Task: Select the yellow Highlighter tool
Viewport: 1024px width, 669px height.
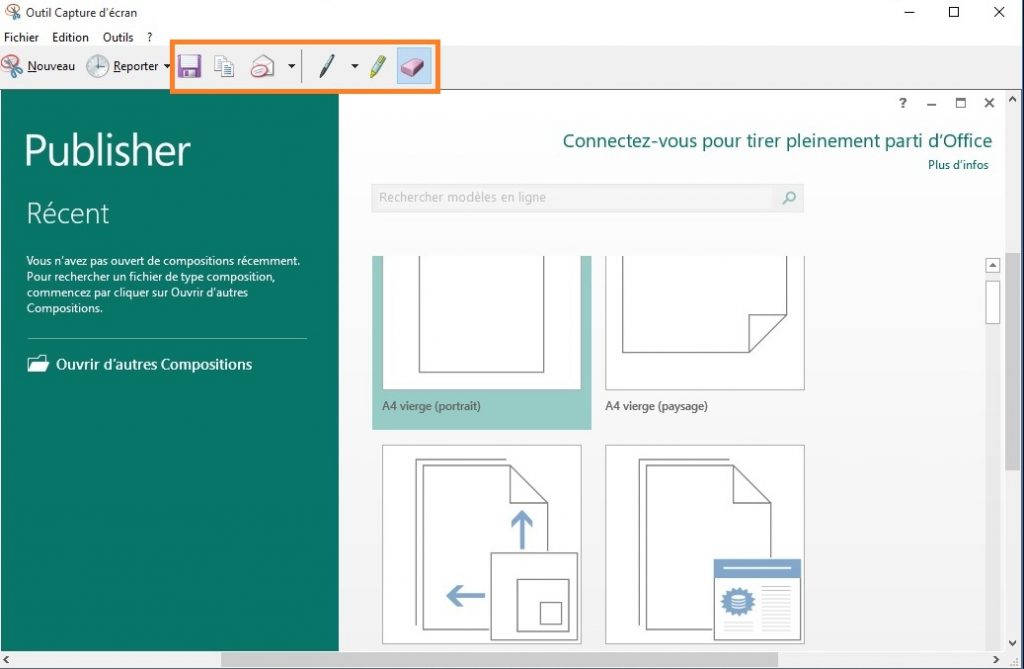Action: pyautogui.click(x=378, y=66)
